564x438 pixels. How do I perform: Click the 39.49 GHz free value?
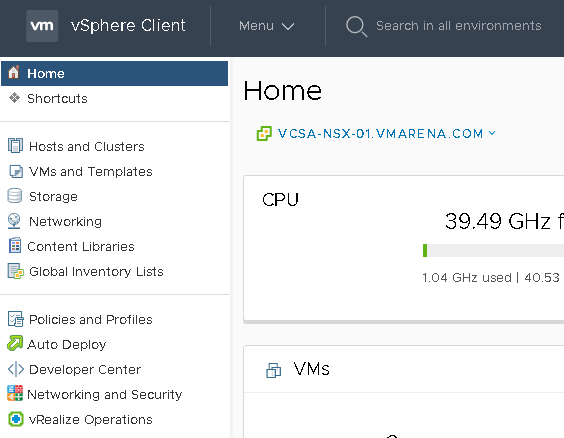504,221
